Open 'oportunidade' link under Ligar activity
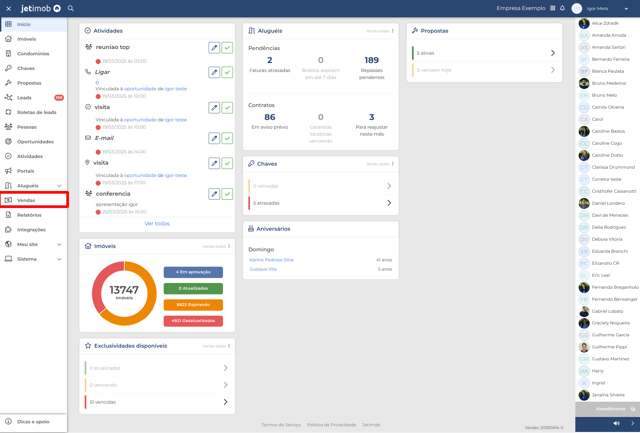This screenshot has width=640, height=433. click(x=140, y=89)
